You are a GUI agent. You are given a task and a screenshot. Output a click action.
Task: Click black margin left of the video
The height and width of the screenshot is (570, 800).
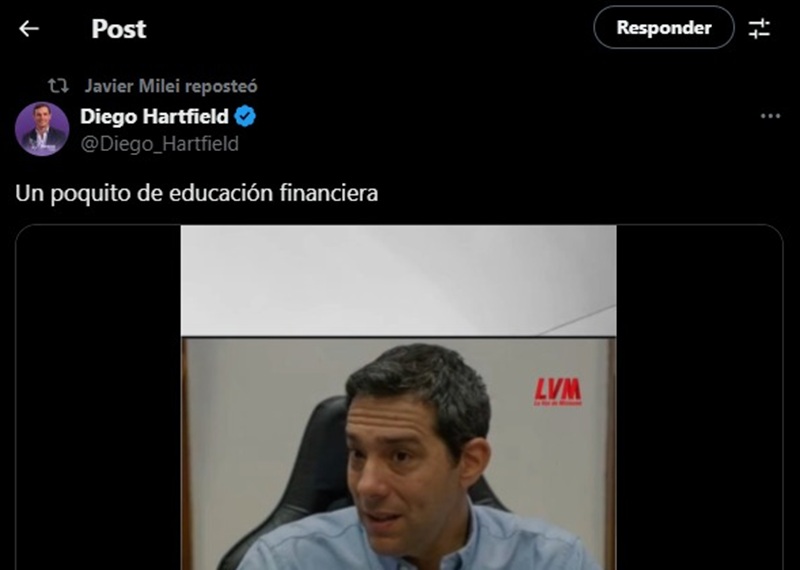[x=98, y=398]
